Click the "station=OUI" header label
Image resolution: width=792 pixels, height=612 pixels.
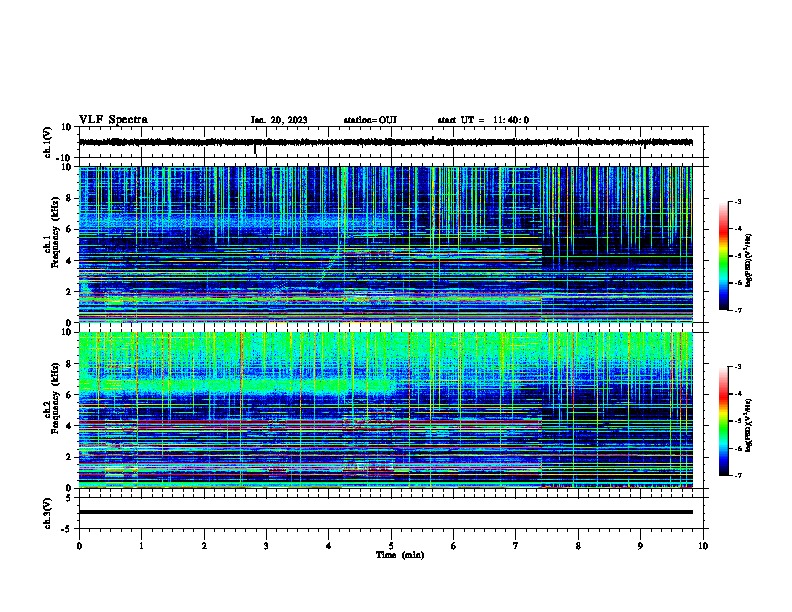pos(370,120)
